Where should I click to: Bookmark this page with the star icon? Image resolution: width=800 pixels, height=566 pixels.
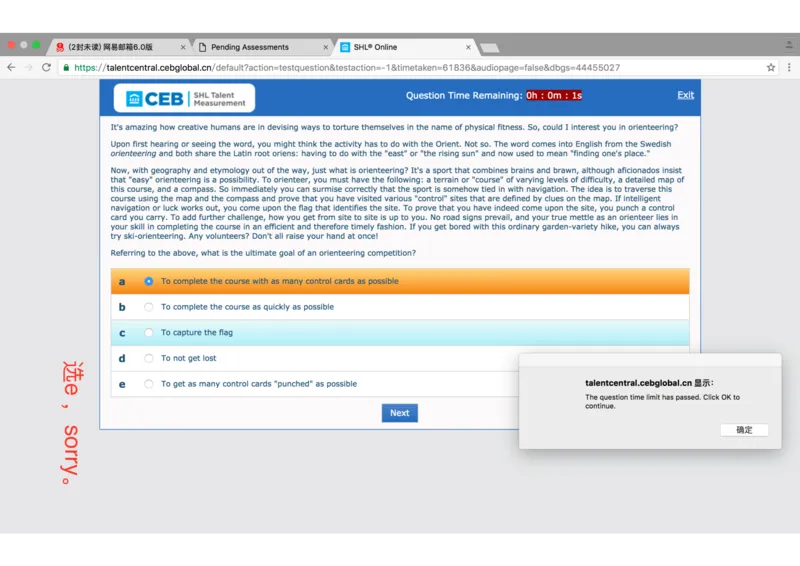tap(771, 67)
